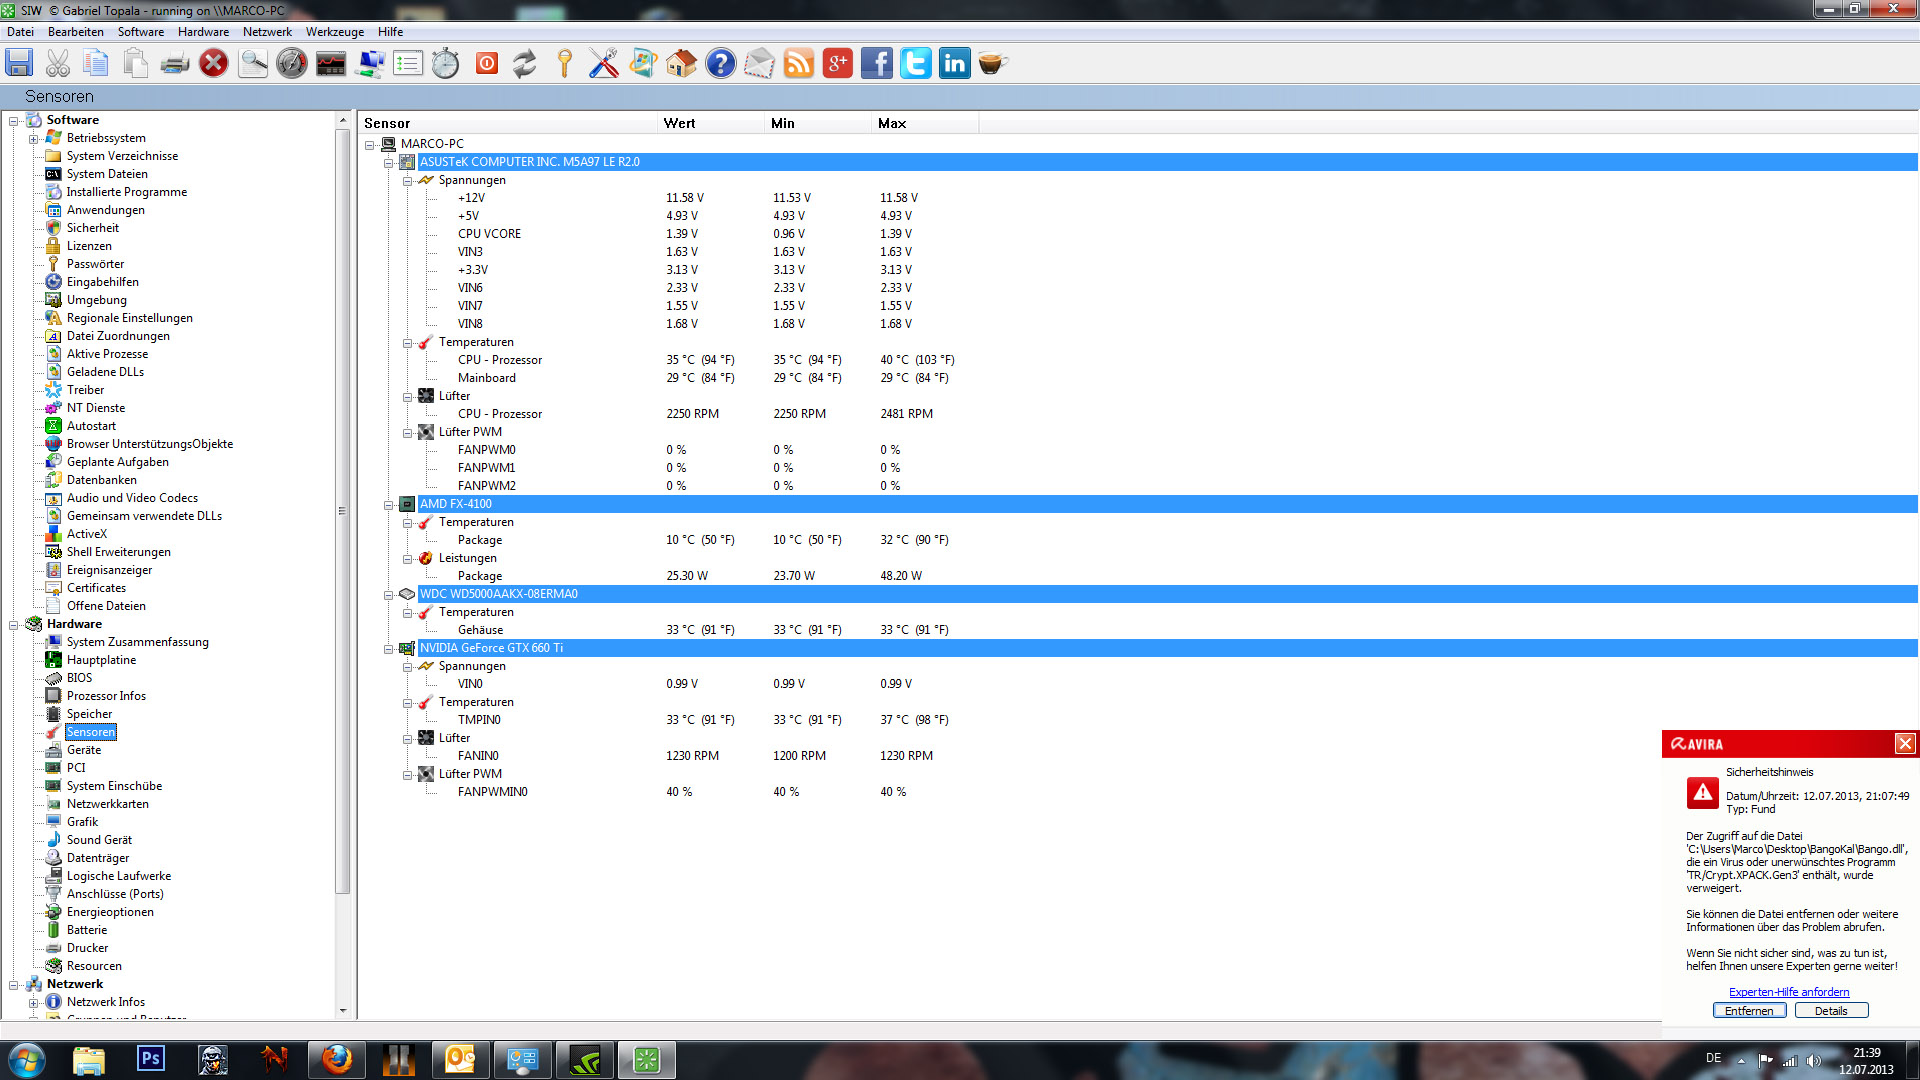Image resolution: width=1920 pixels, height=1080 pixels.
Task: Collapse the Spannungen group under ASUSTeK
Action: 408,181
